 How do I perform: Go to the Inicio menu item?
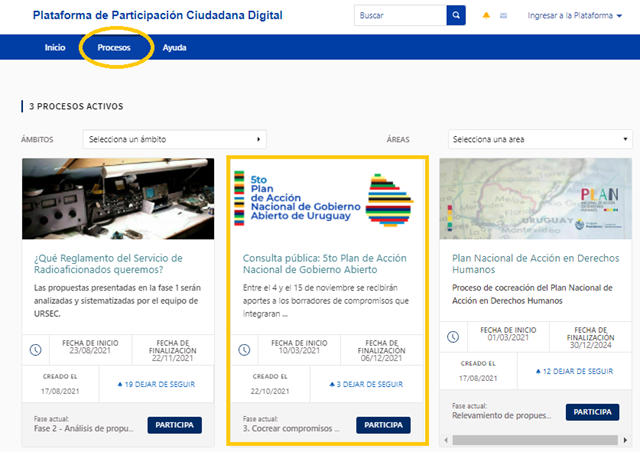click(x=55, y=47)
